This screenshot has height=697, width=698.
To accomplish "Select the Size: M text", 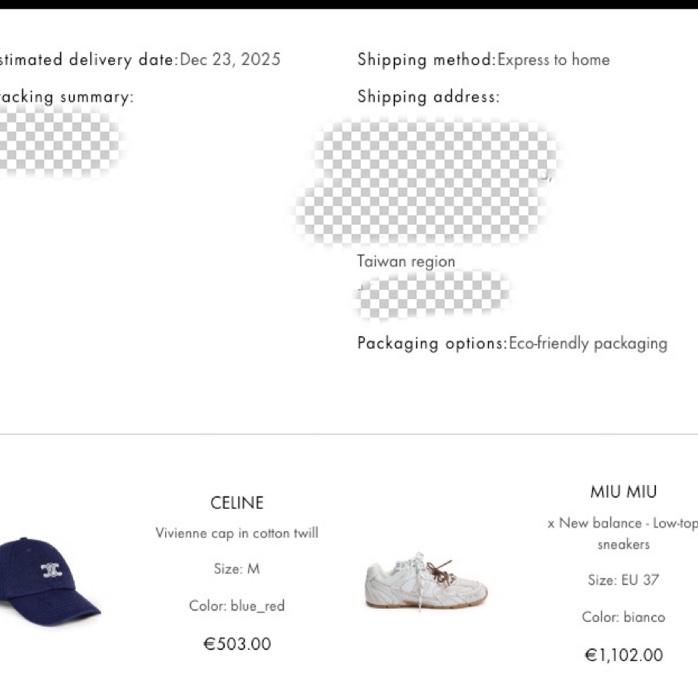I will point(237,569).
